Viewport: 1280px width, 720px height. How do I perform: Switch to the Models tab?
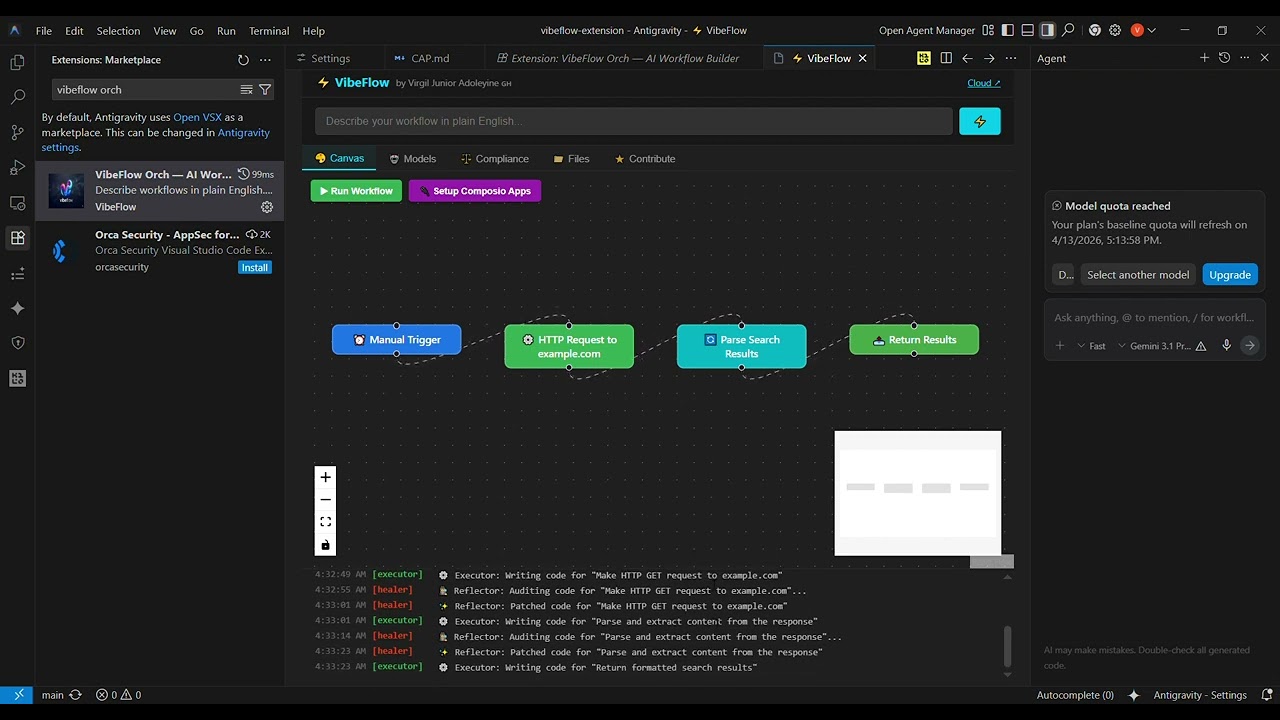pyautogui.click(x=412, y=159)
